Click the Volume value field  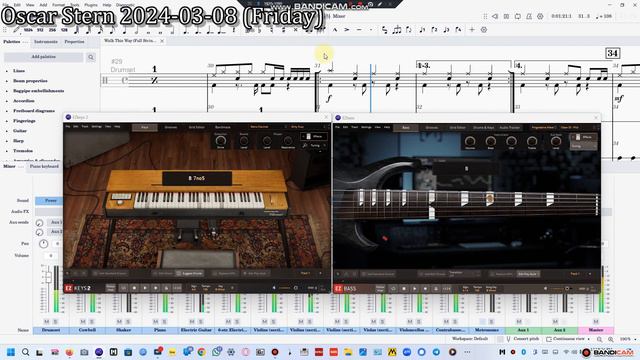[x=51, y=256]
